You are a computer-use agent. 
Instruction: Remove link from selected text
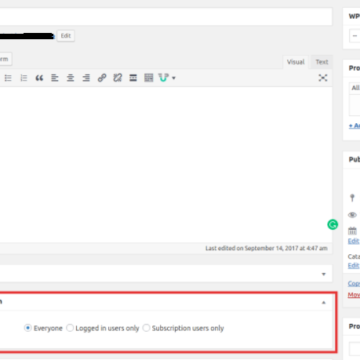click(117, 78)
